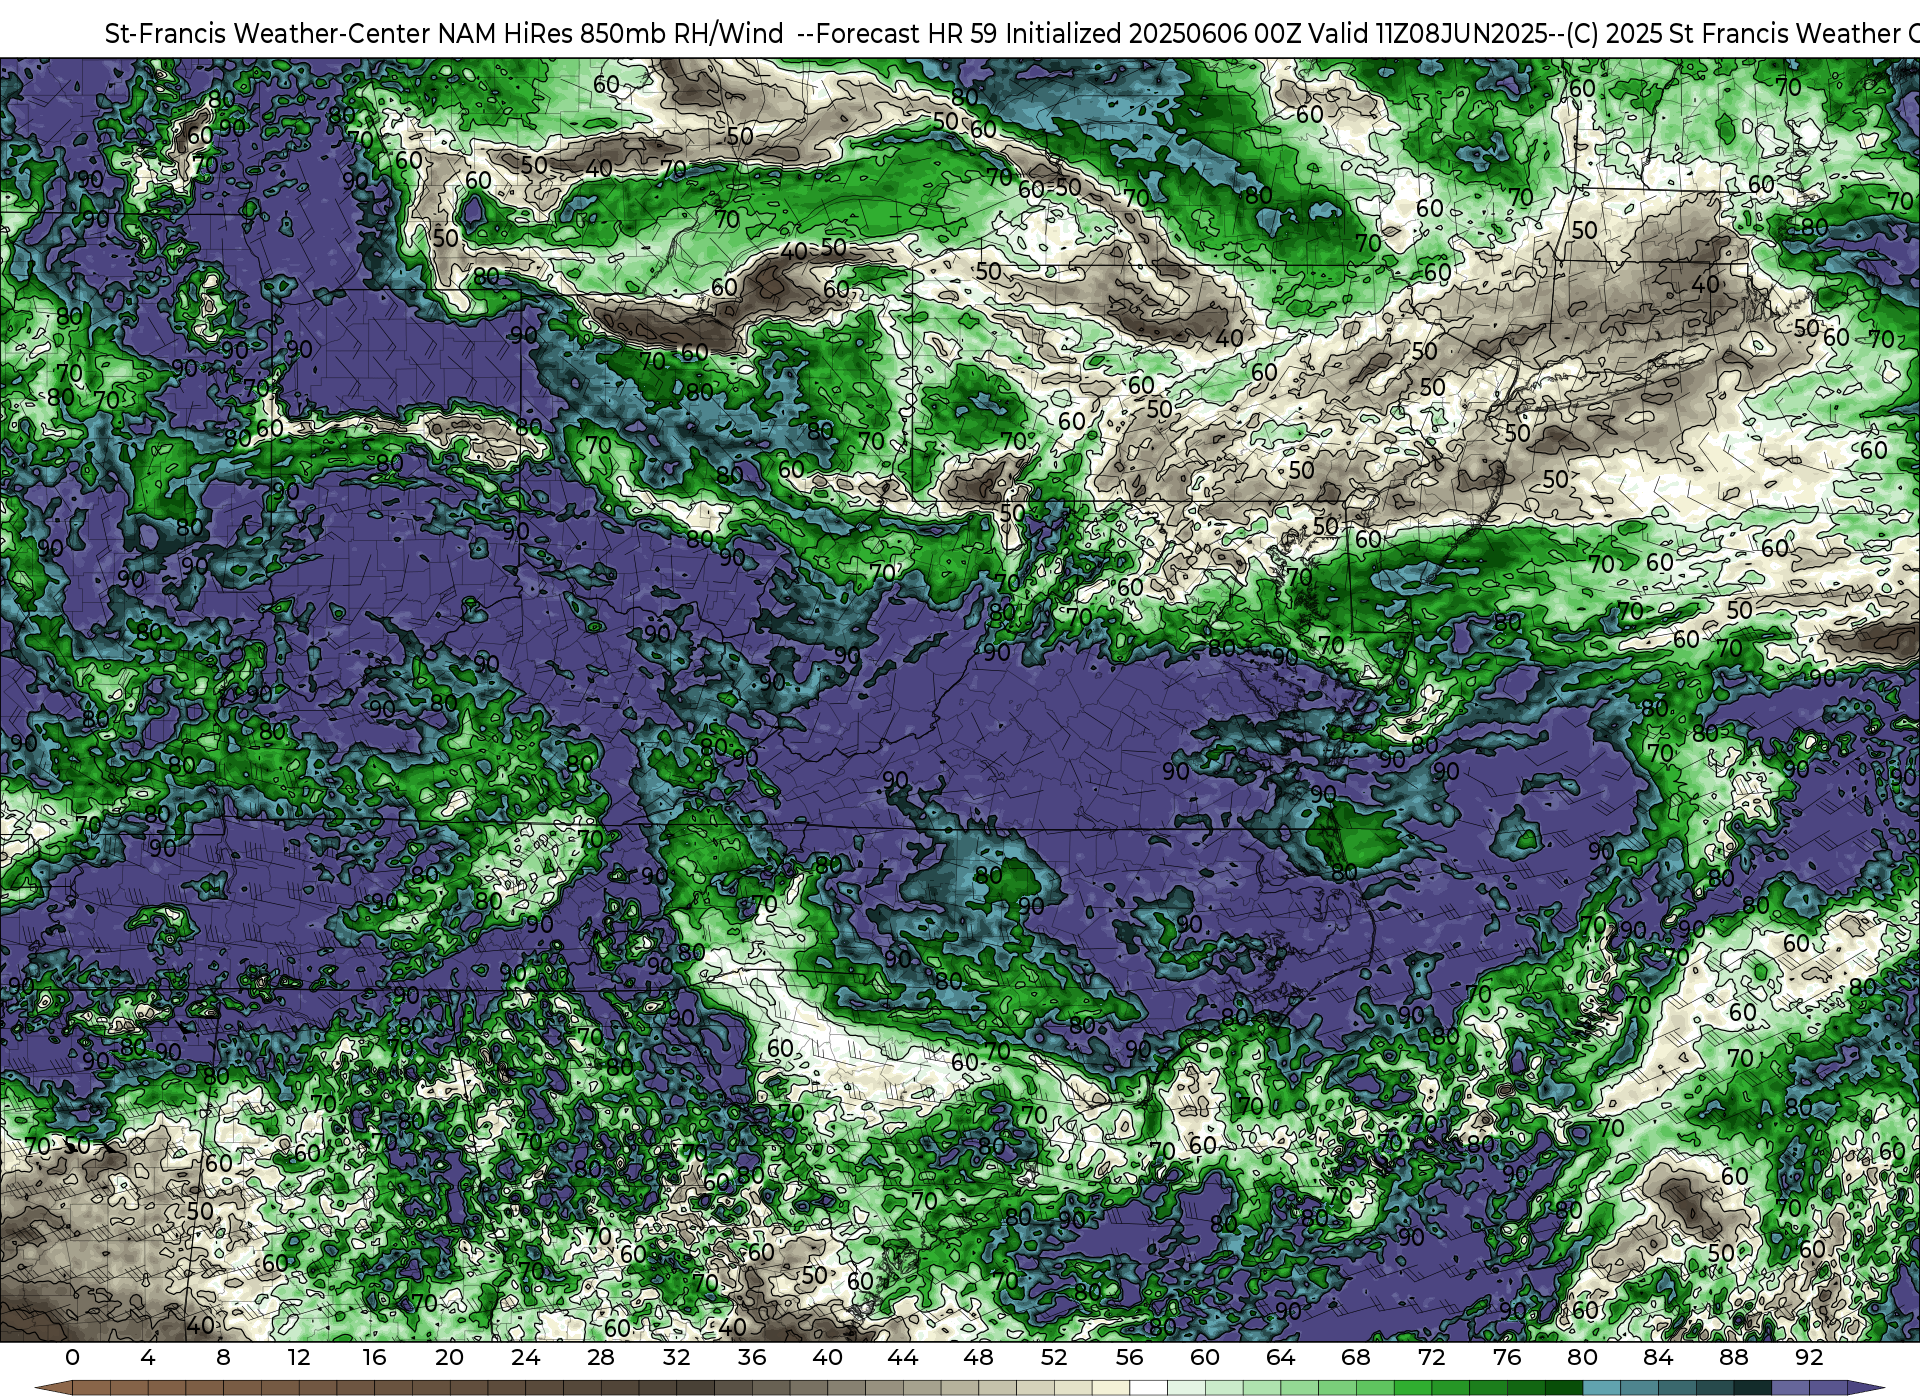Click the colorbar label '48'
The height and width of the screenshot is (1400, 1920).
coord(978,1358)
